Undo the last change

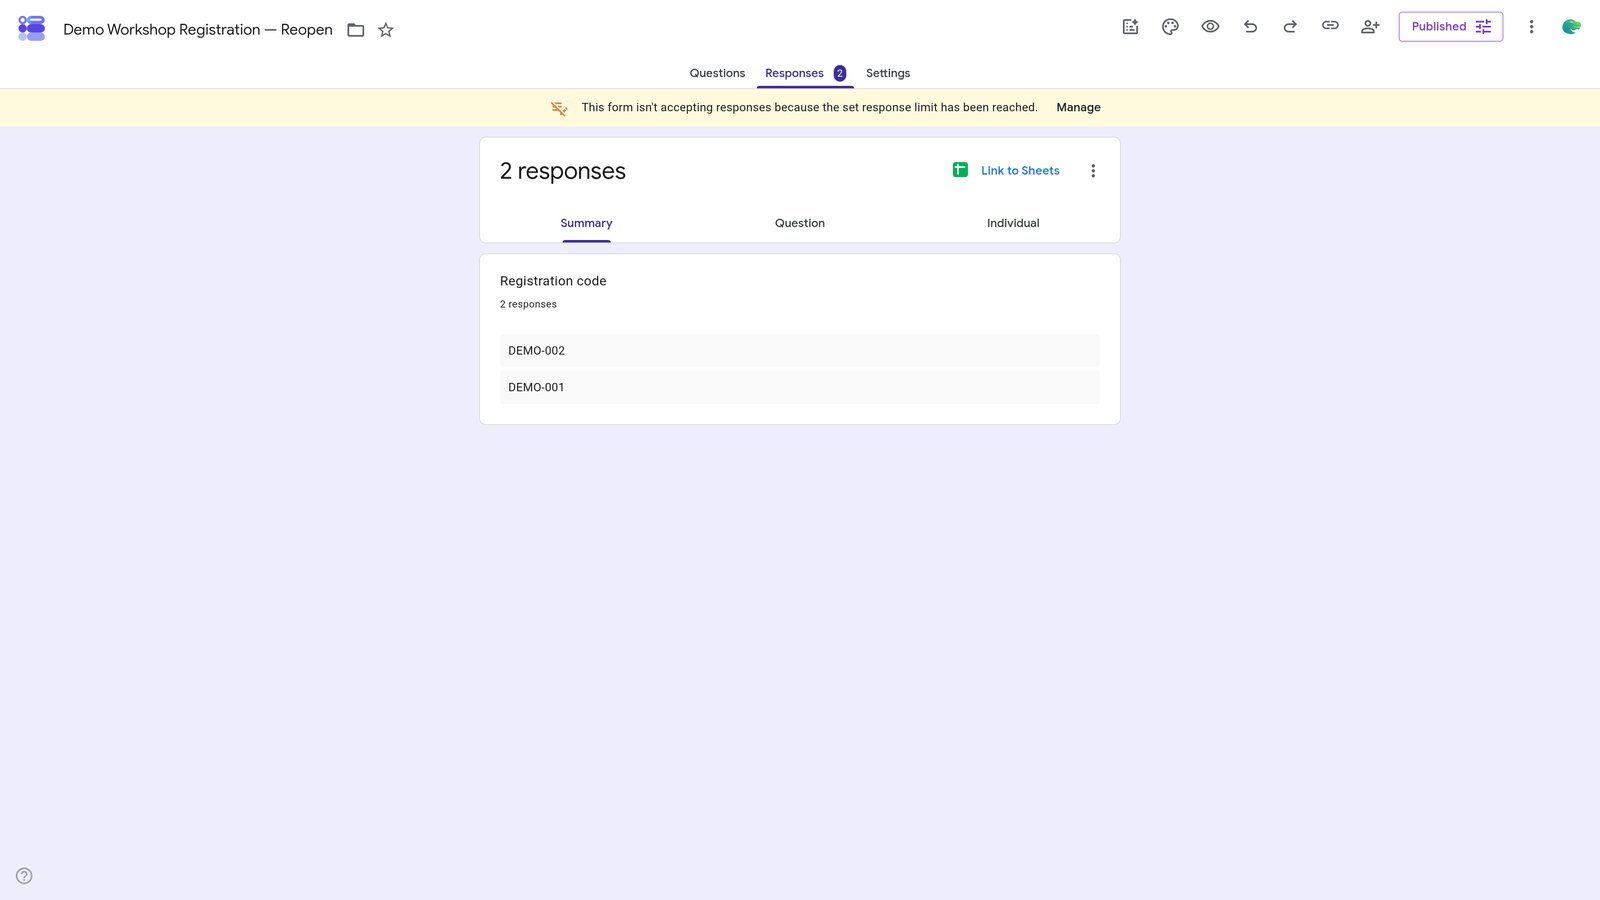point(1250,27)
